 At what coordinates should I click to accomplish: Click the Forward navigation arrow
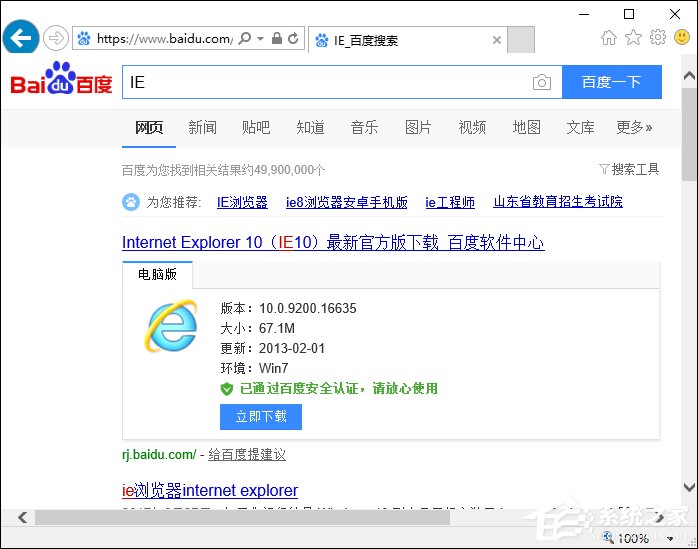(x=56, y=39)
